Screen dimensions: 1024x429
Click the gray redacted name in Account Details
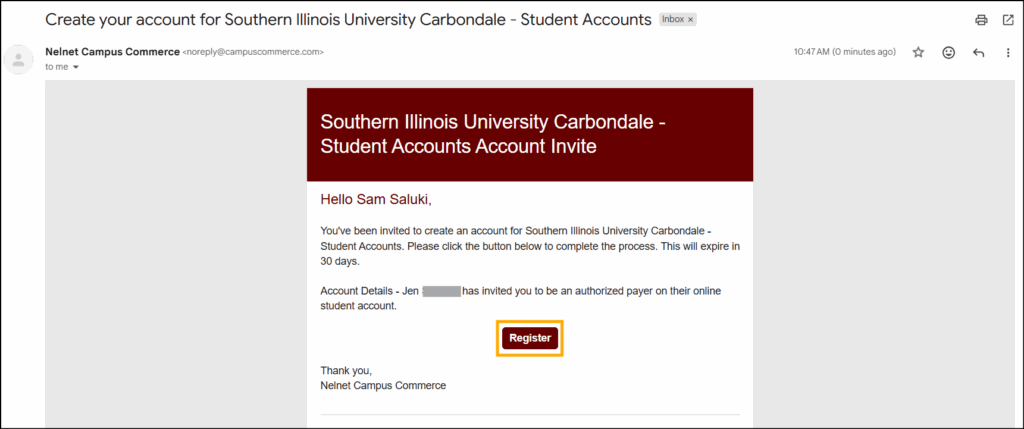[x=441, y=291]
